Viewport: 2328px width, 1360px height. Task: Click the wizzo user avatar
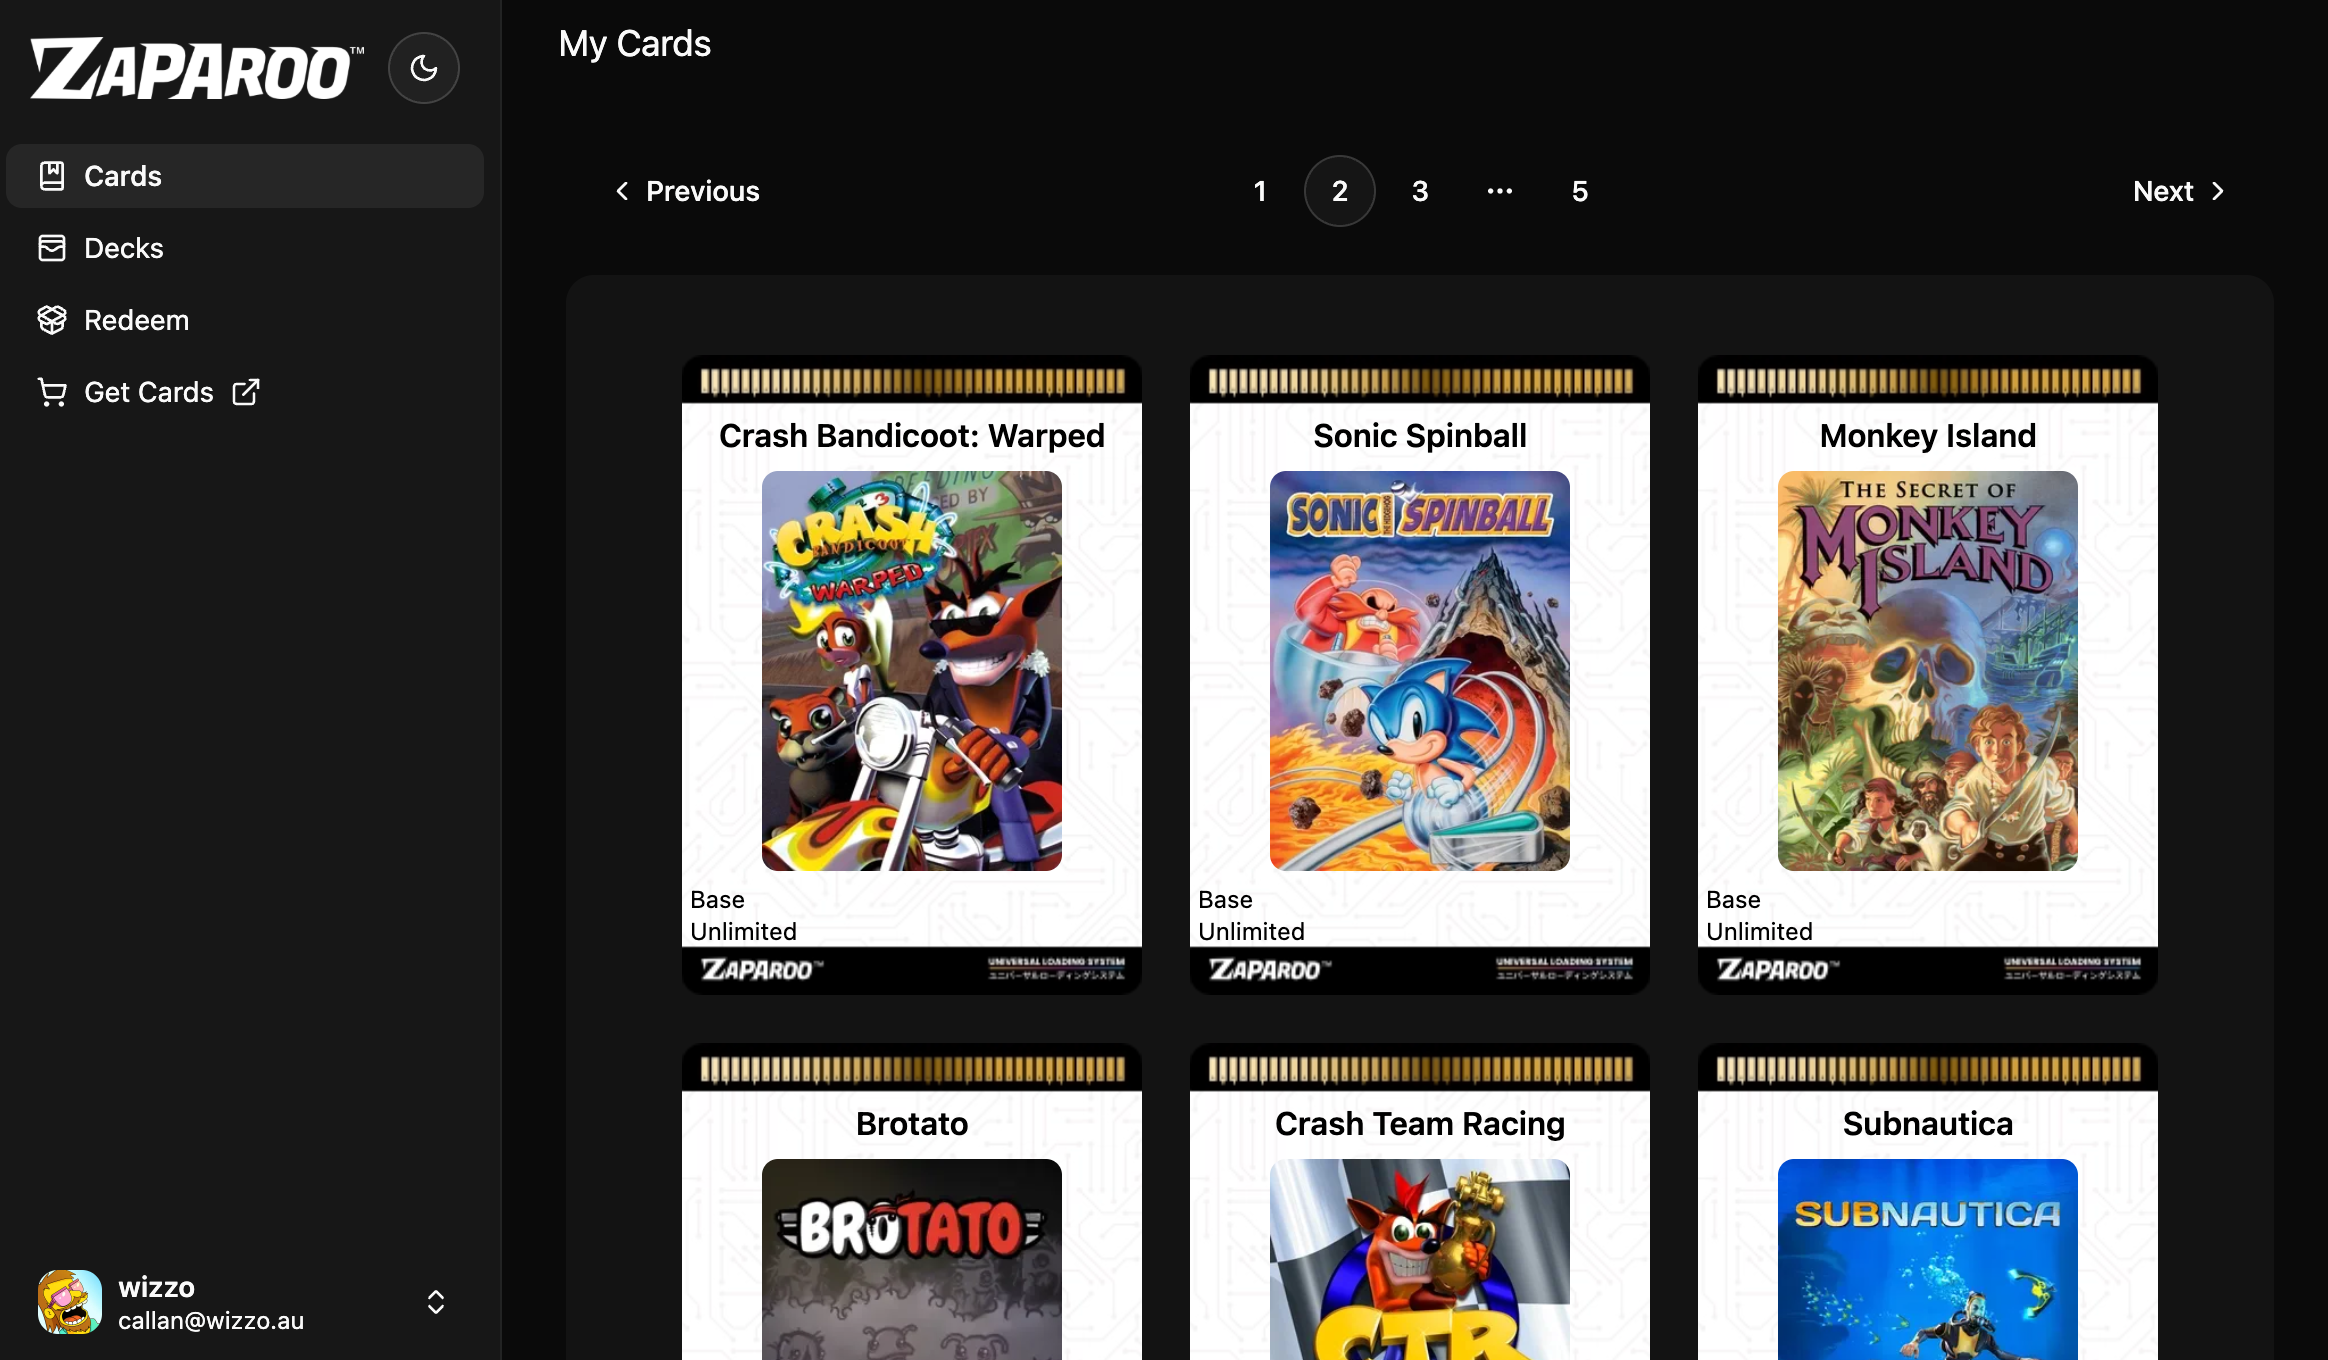(x=70, y=1302)
